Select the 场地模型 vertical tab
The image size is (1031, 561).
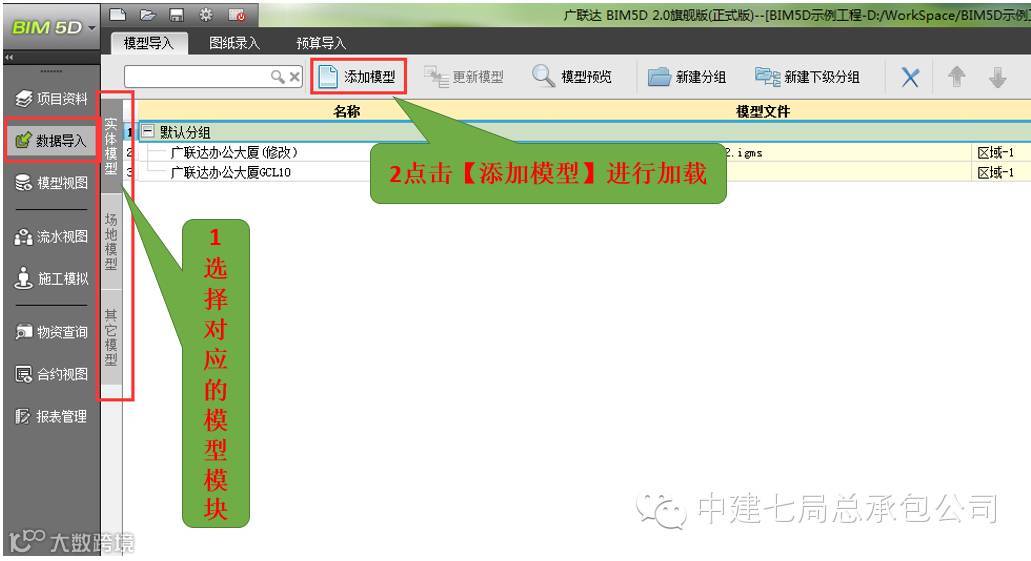111,241
